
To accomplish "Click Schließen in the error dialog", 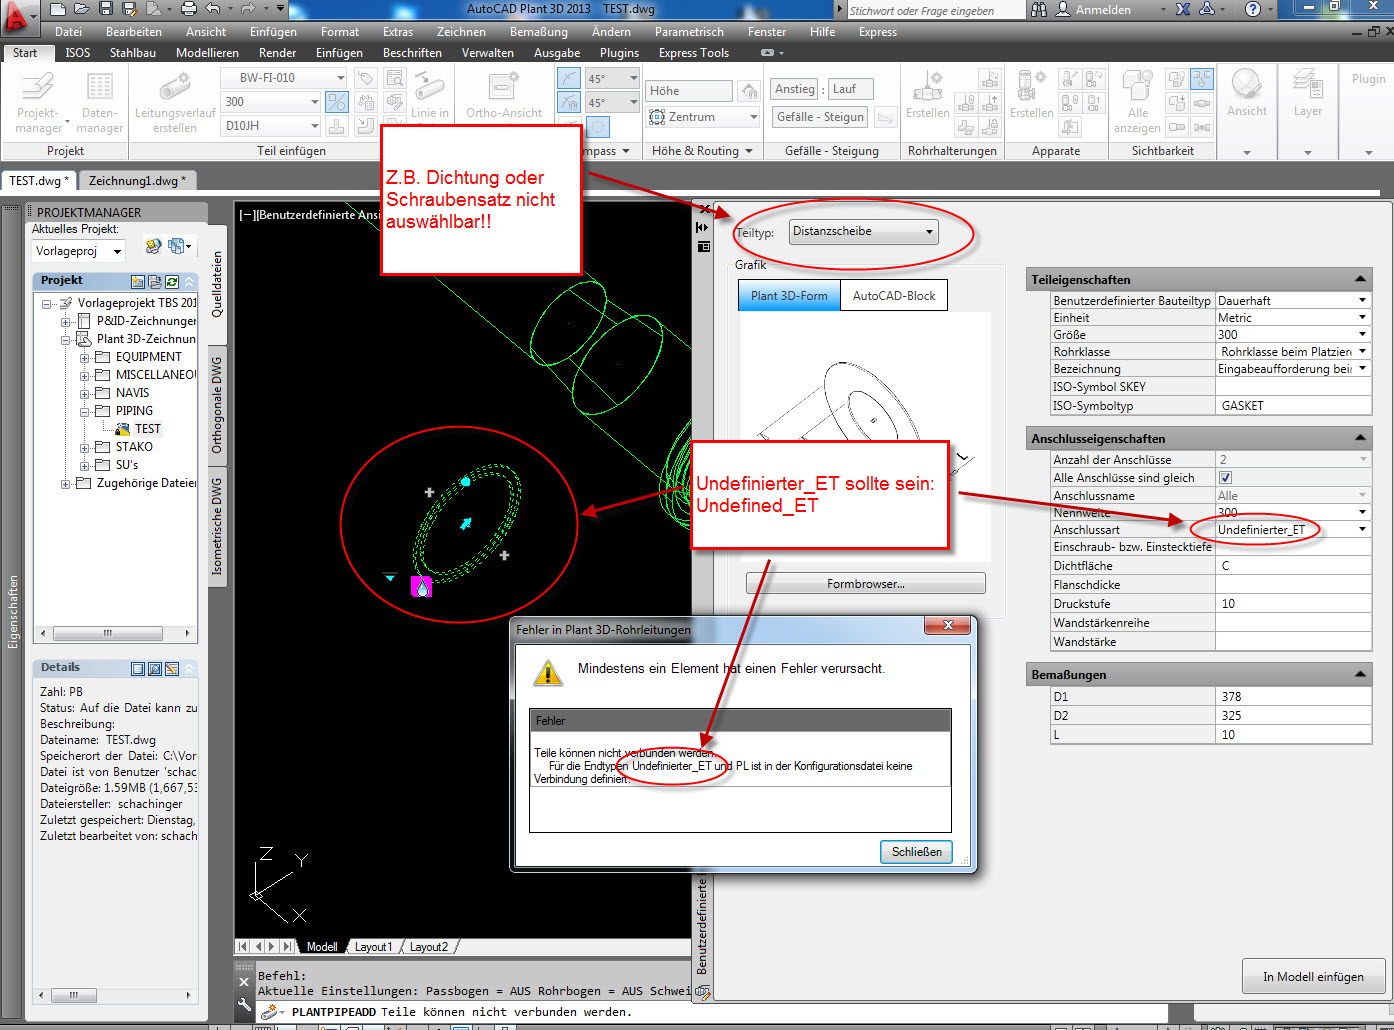I will tap(916, 852).
